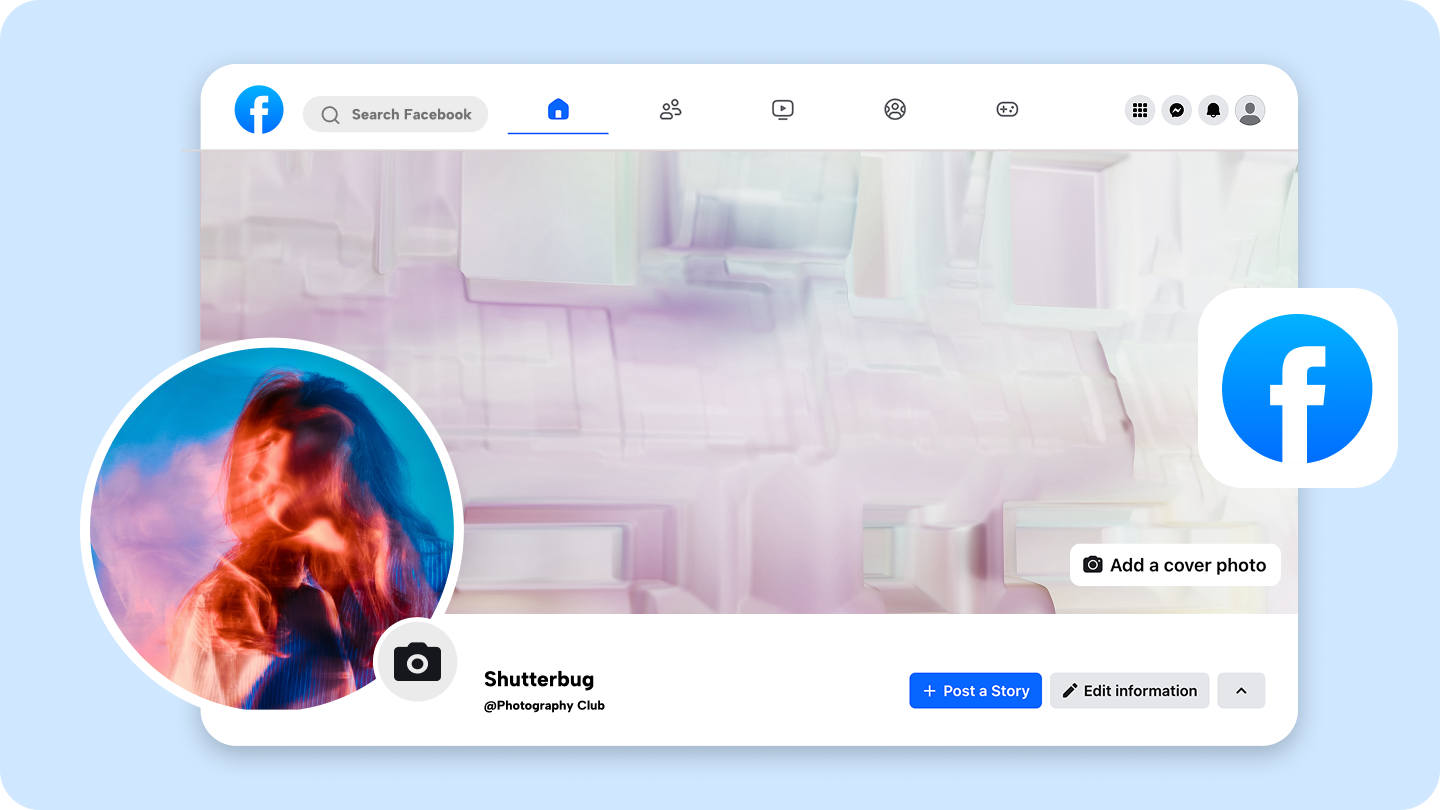Open the notifications bell
Viewport: 1440px width, 810px height.
click(1213, 110)
